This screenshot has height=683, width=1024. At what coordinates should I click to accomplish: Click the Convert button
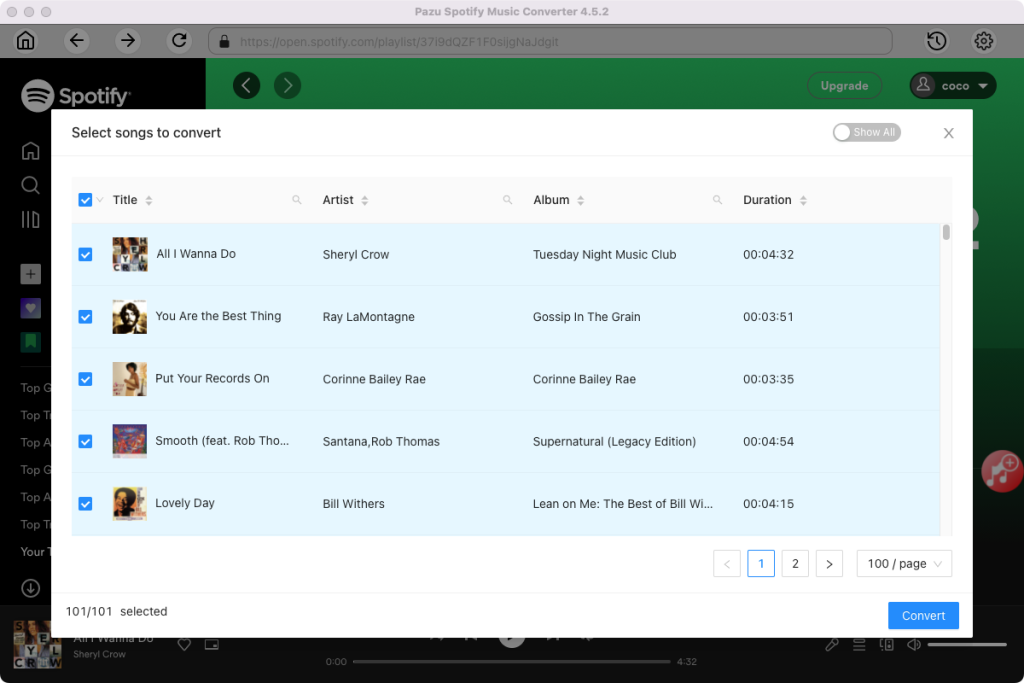pos(923,616)
